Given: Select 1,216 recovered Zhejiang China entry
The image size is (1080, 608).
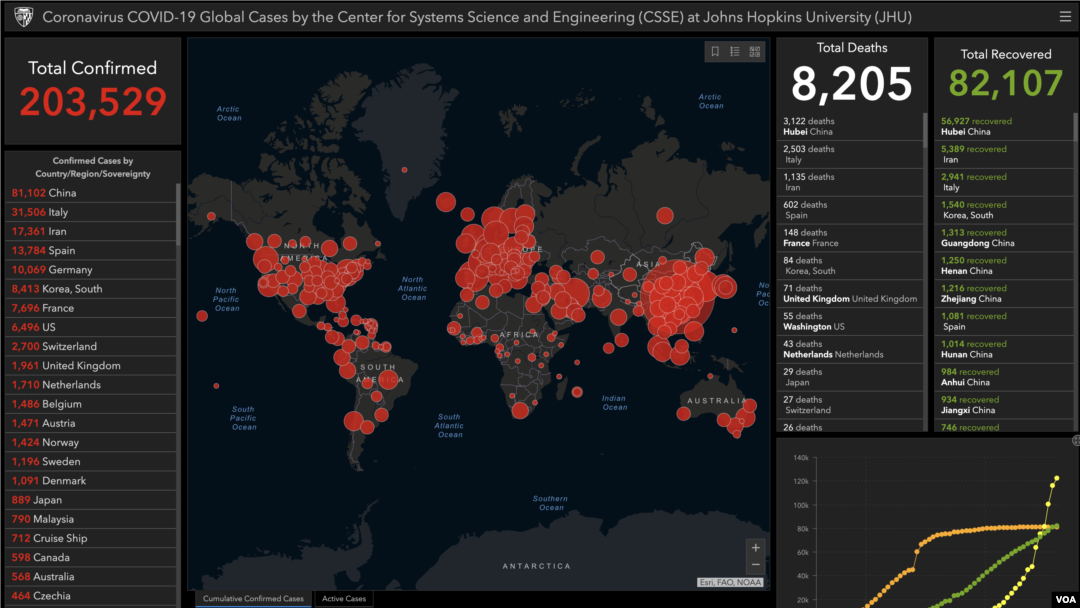Looking at the screenshot, I should pos(1004,294).
